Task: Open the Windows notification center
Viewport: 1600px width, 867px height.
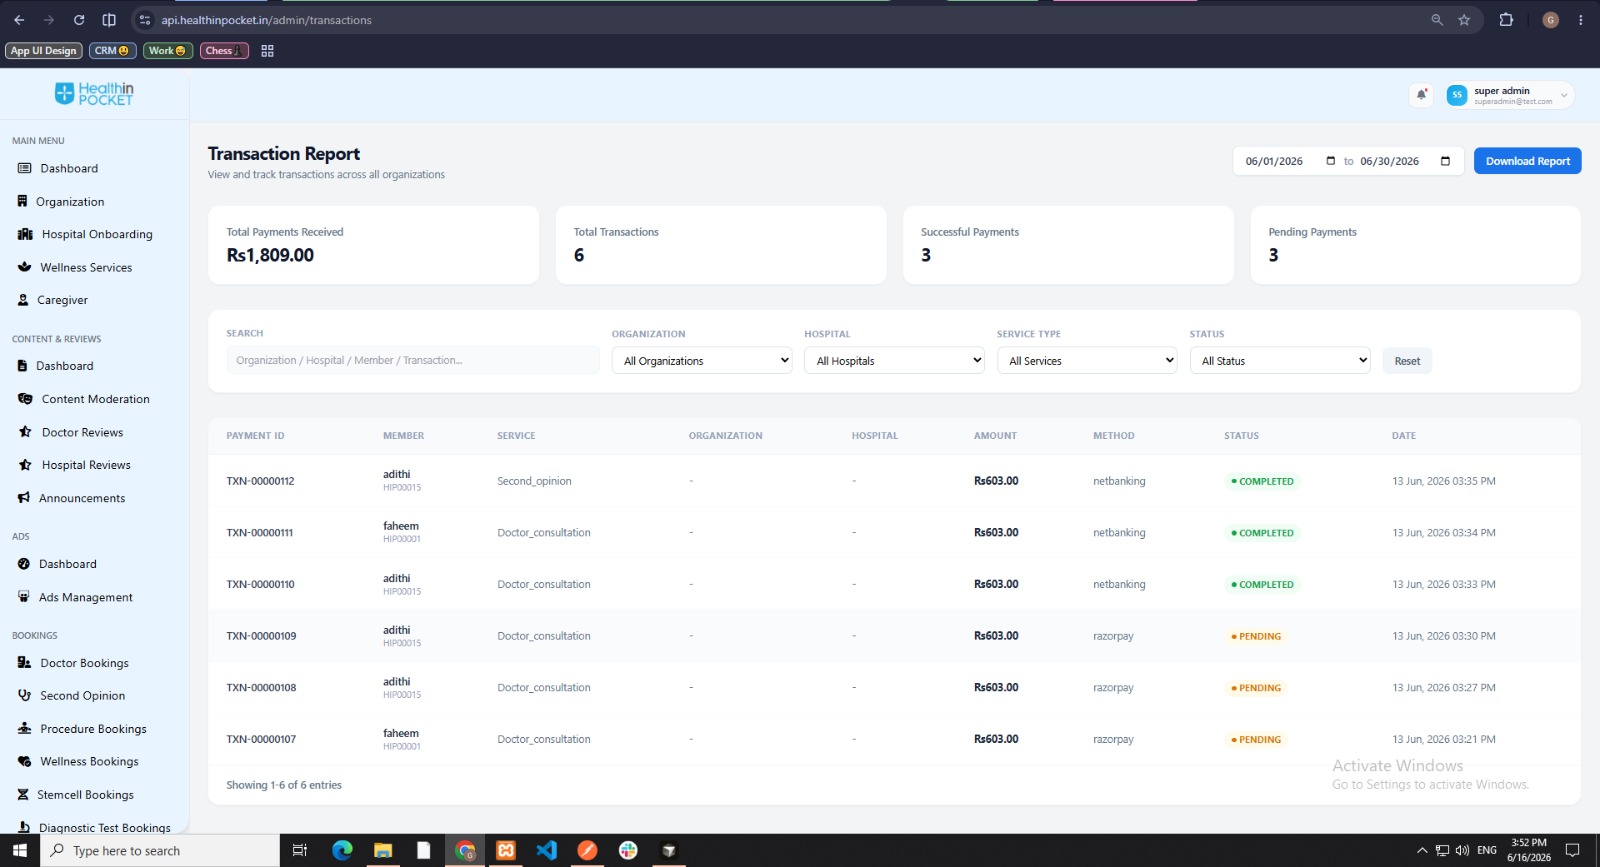Action: point(1572,850)
